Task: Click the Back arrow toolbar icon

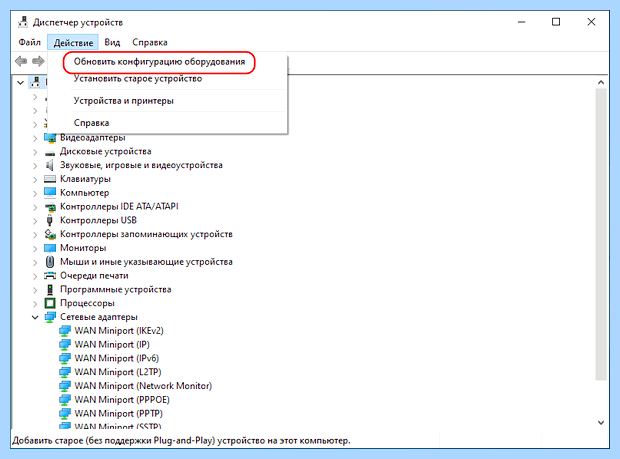Action: pyautogui.click(x=21, y=61)
